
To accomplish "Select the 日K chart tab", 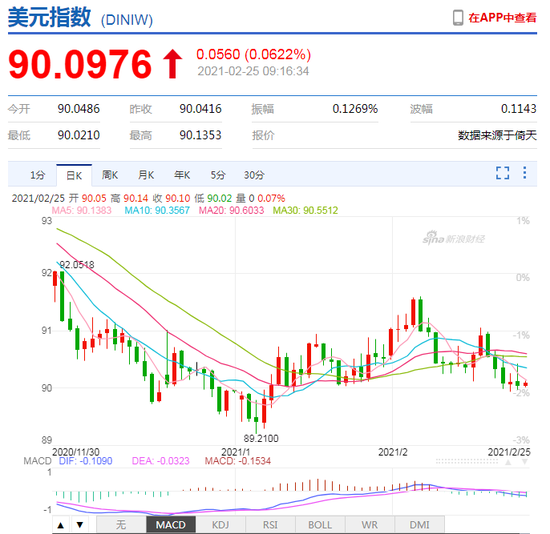I will [x=74, y=175].
